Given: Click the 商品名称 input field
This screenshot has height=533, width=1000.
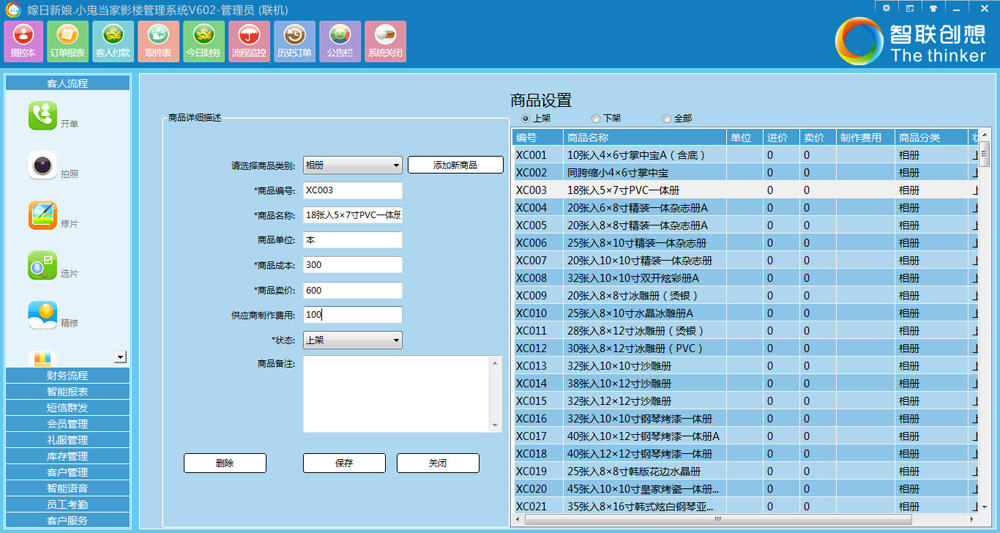Looking at the screenshot, I should click(x=353, y=215).
